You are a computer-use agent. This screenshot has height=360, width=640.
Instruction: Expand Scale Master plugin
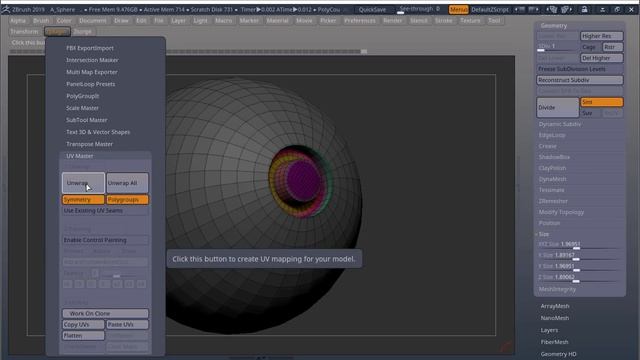(x=82, y=108)
